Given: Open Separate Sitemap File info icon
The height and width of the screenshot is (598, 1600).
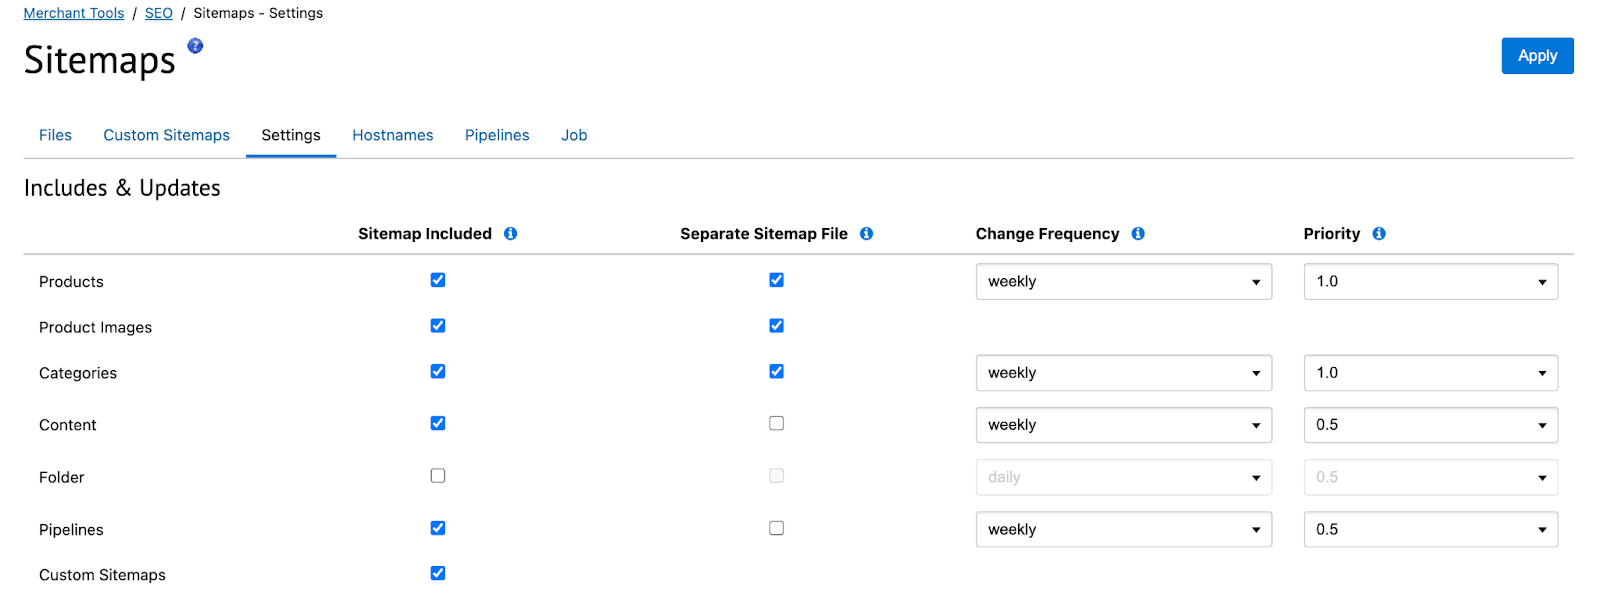Looking at the screenshot, I should [x=866, y=233].
